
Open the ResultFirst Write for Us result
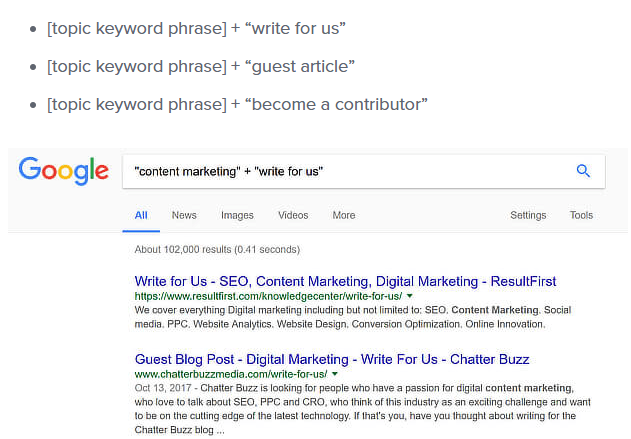345,281
